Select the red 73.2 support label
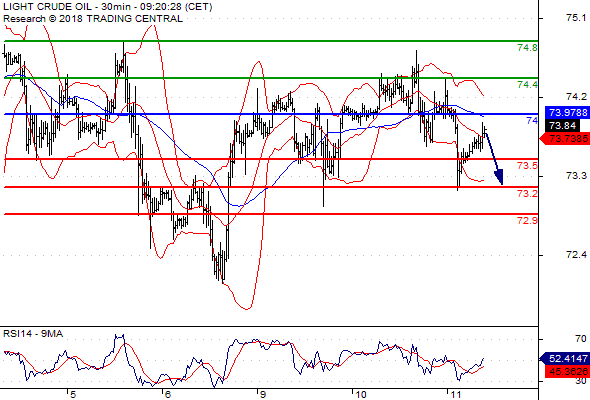590x400 pixels. pyautogui.click(x=527, y=194)
